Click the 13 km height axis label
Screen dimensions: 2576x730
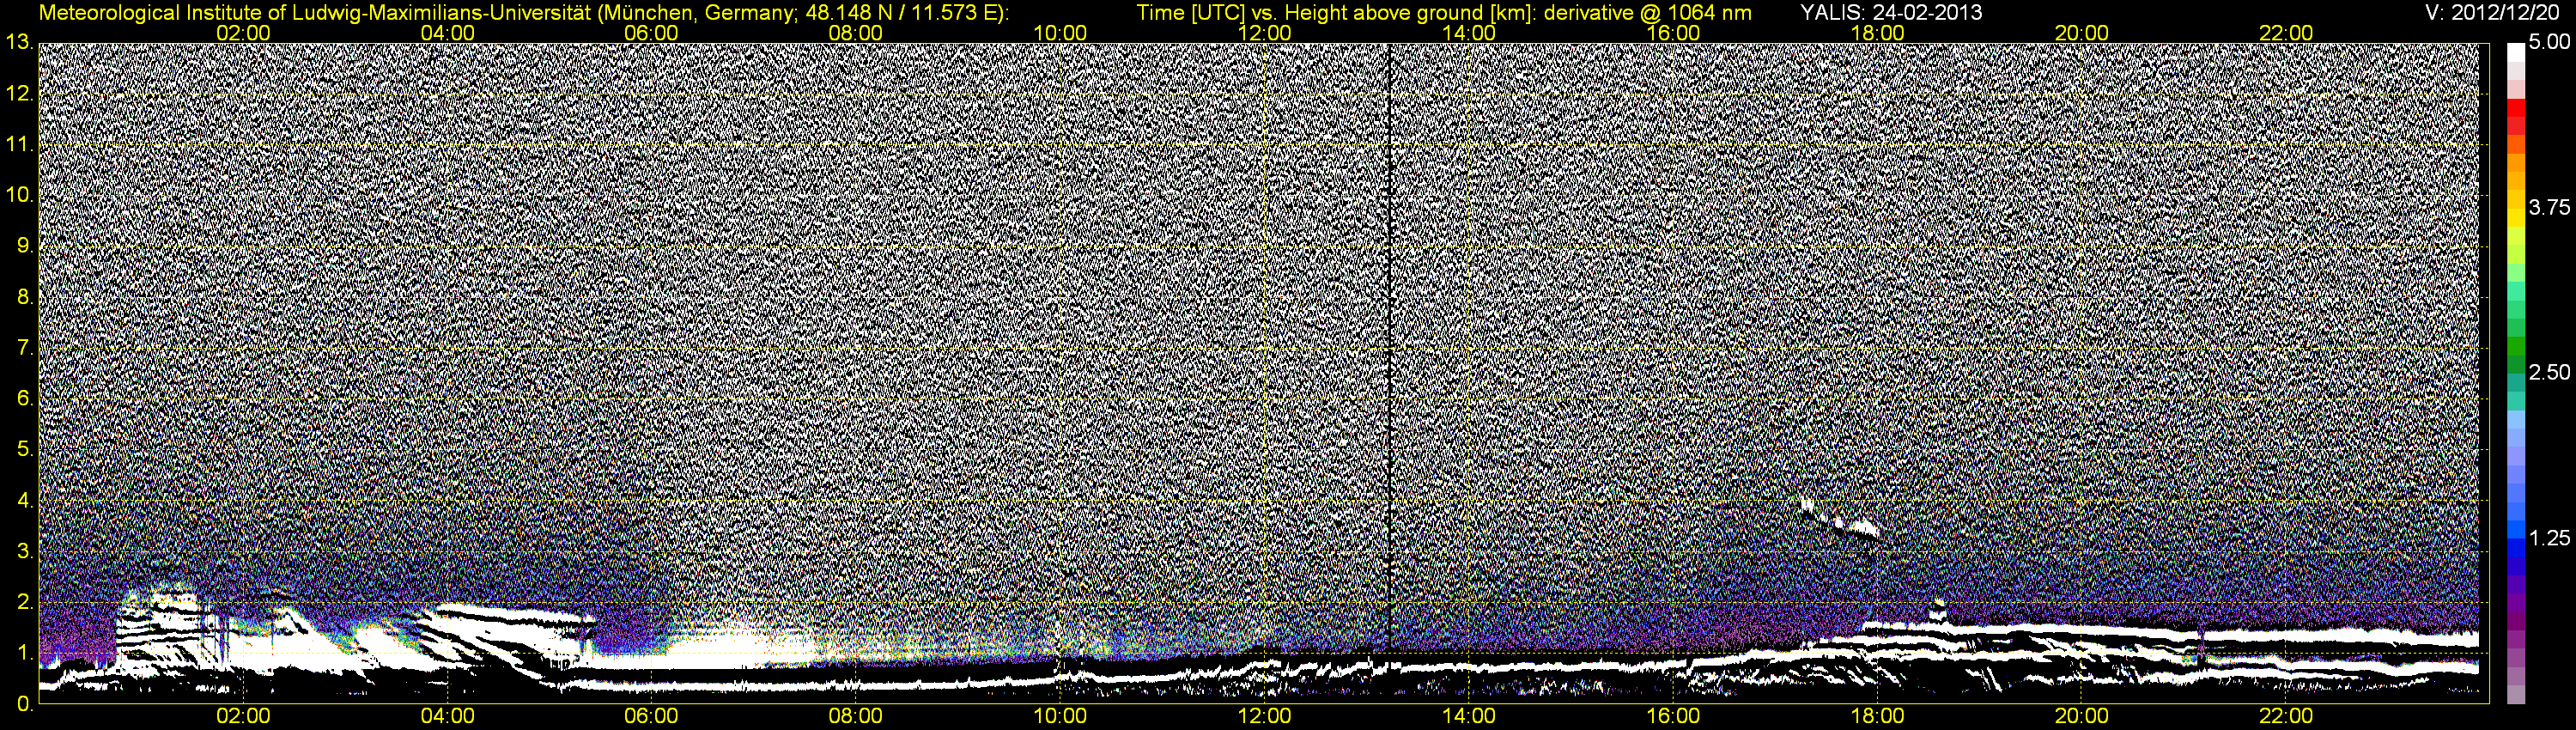coord(18,43)
